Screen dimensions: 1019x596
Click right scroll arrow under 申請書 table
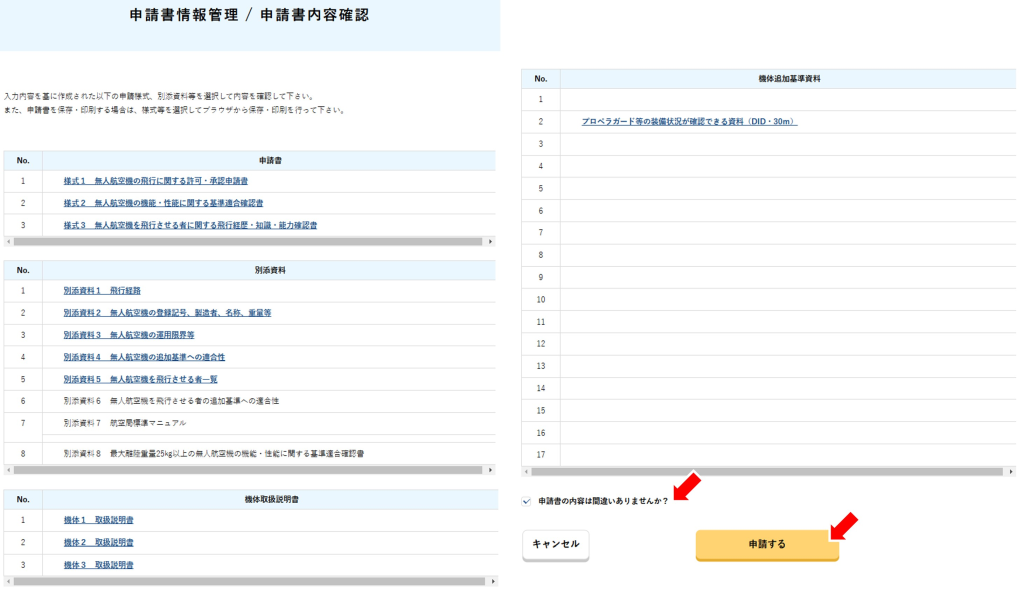click(x=490, y=242)
